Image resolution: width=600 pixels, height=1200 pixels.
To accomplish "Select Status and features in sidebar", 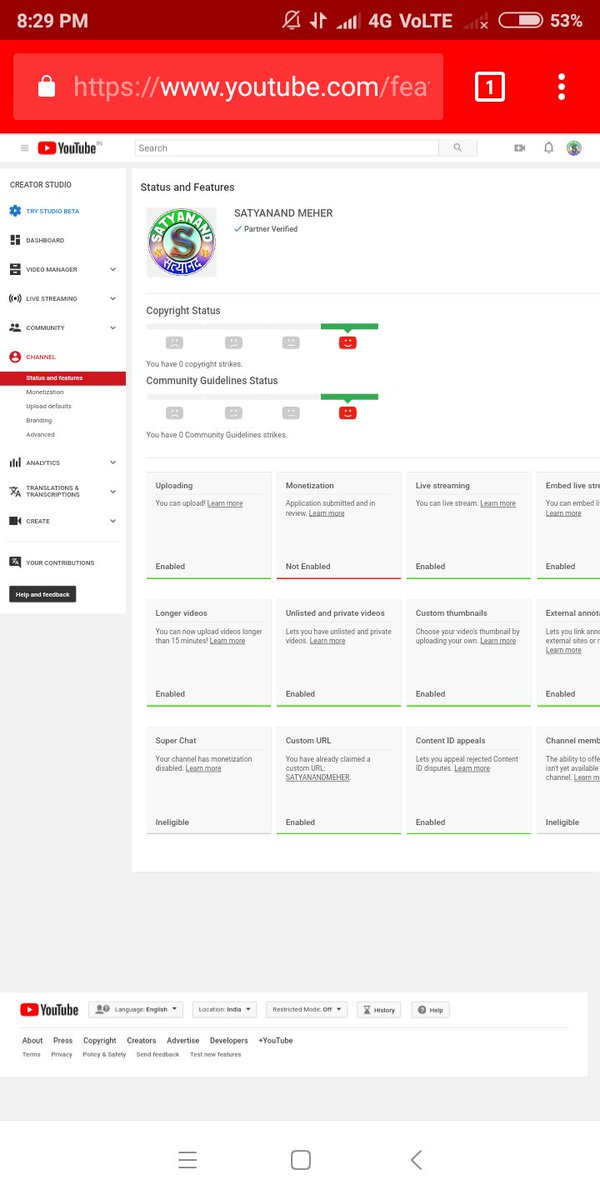I will click(63, 378).
